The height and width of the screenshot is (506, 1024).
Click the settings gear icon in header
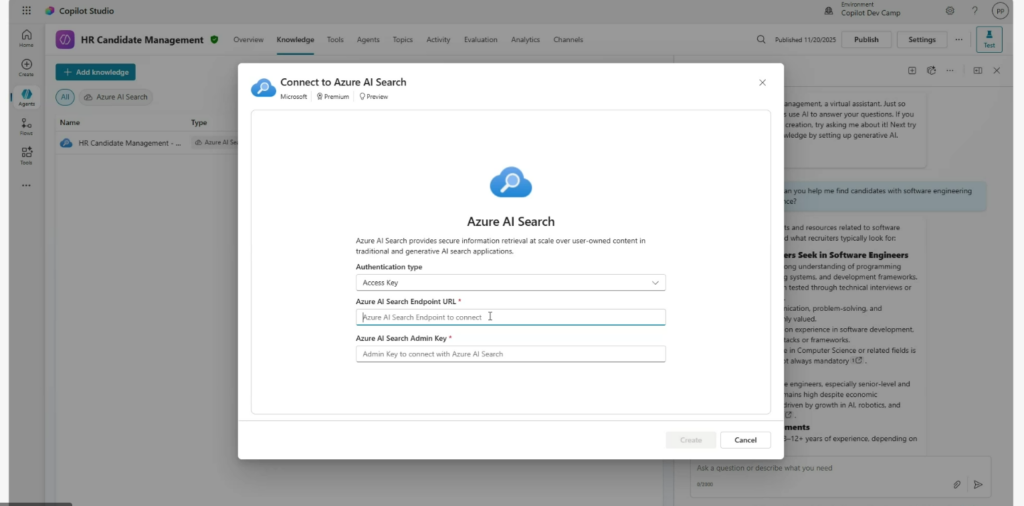[x=949, y=11]
